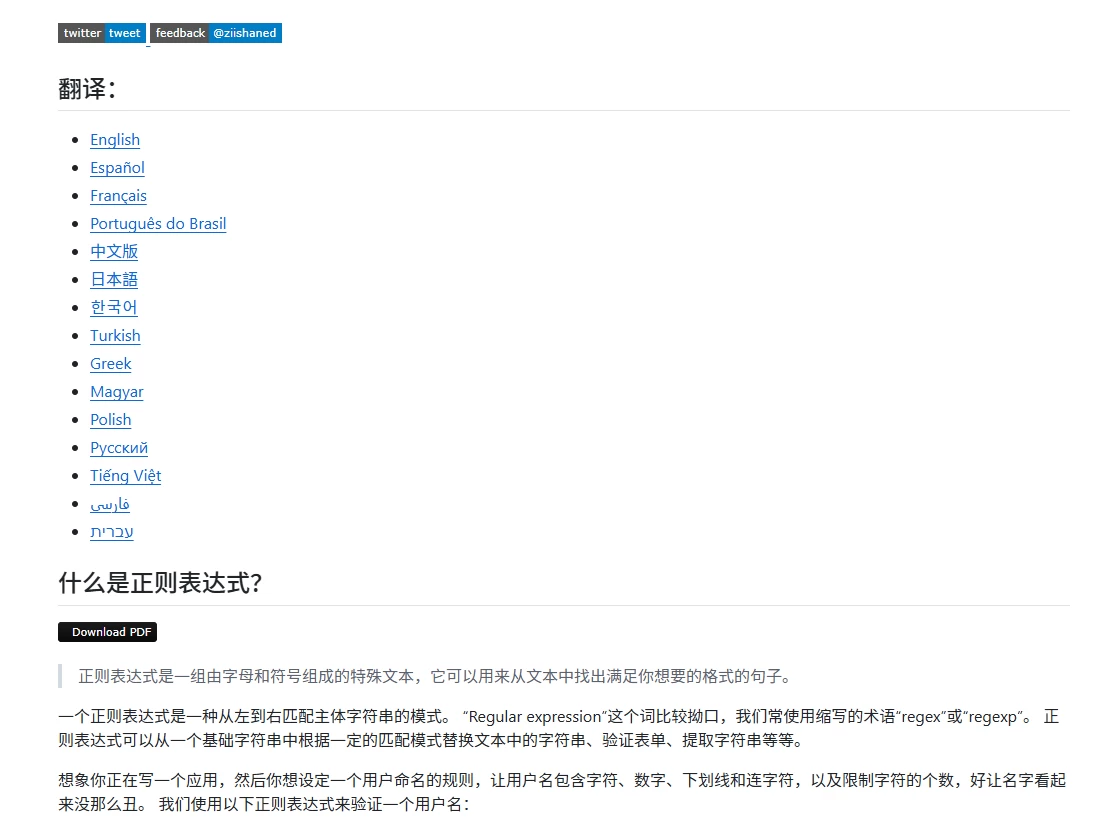
Task: Click the feedback badge
Action: (x=180, y=32)
